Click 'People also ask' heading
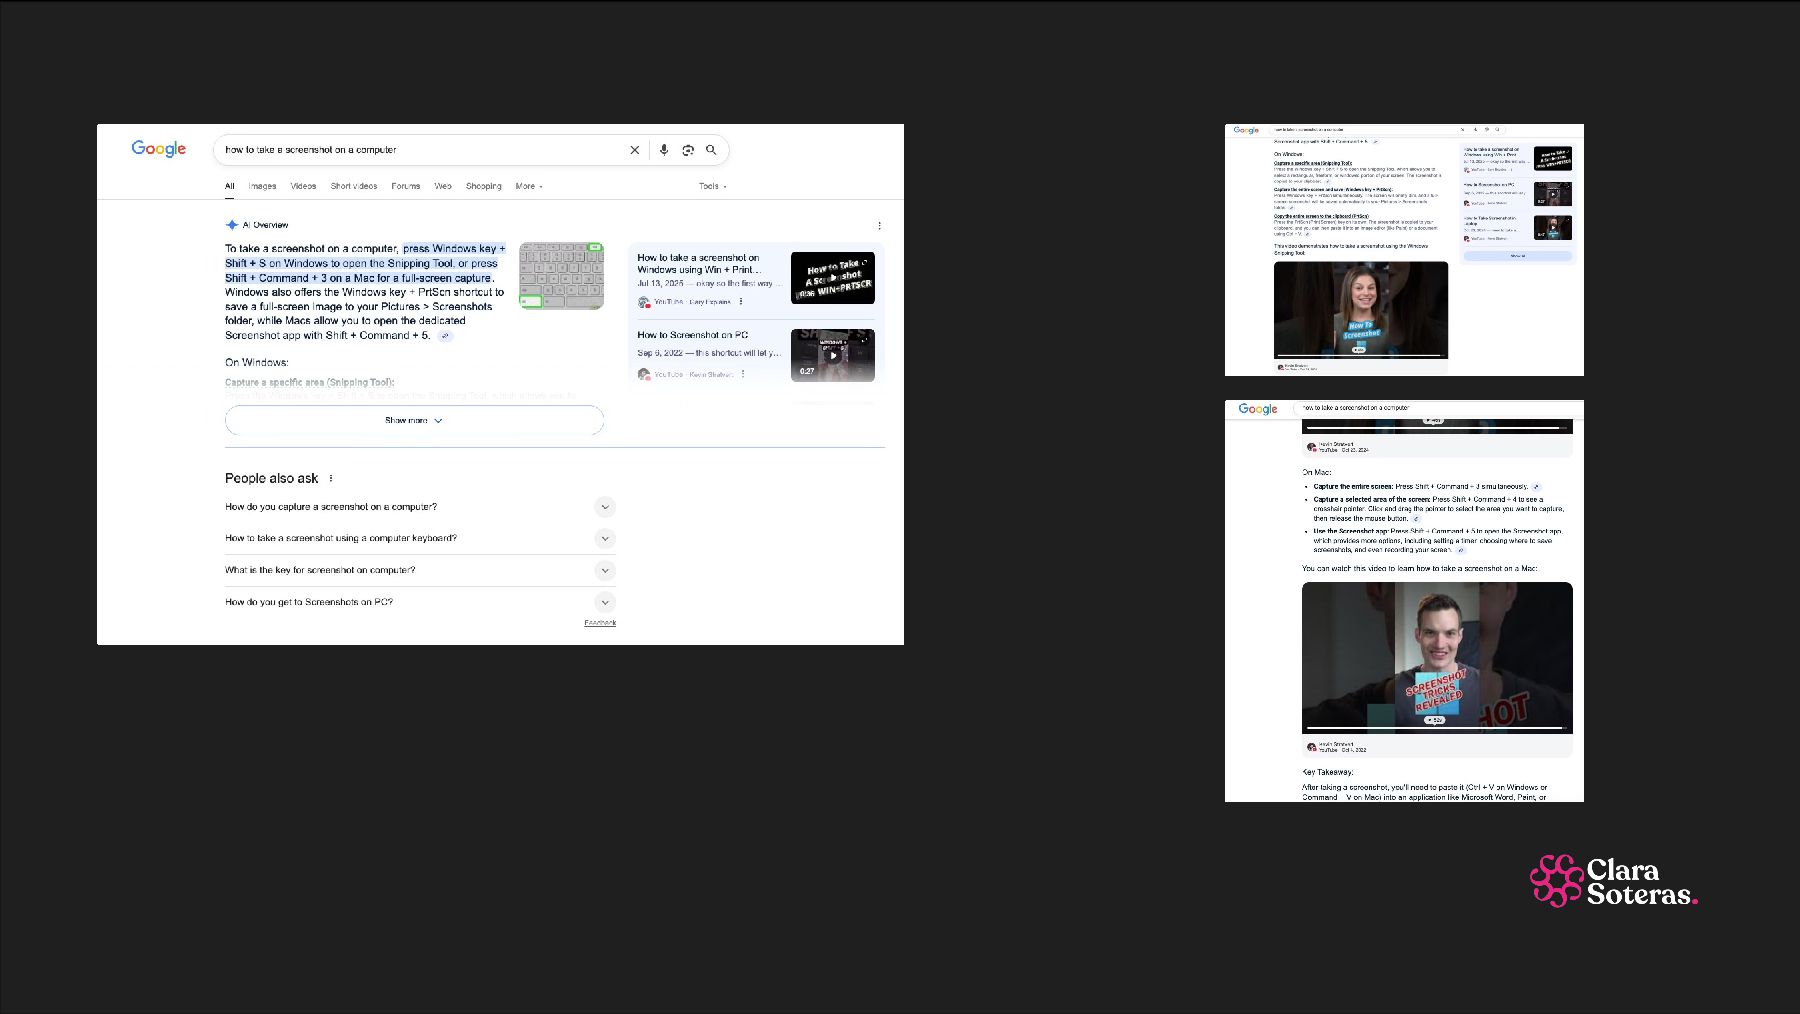Screen dimensions: 1800x1014 tap(272, 478)
